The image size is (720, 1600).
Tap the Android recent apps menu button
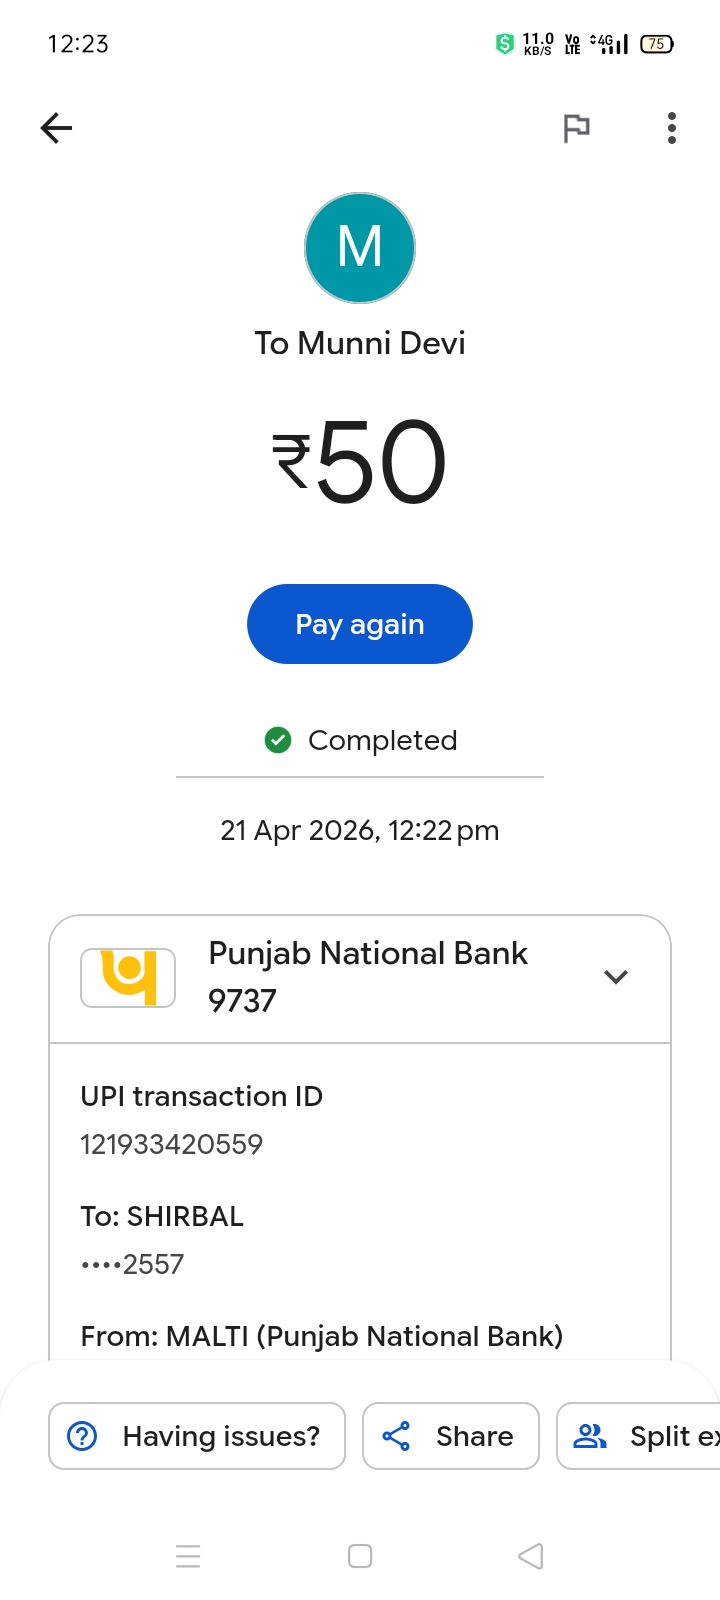coord(188,1556)
